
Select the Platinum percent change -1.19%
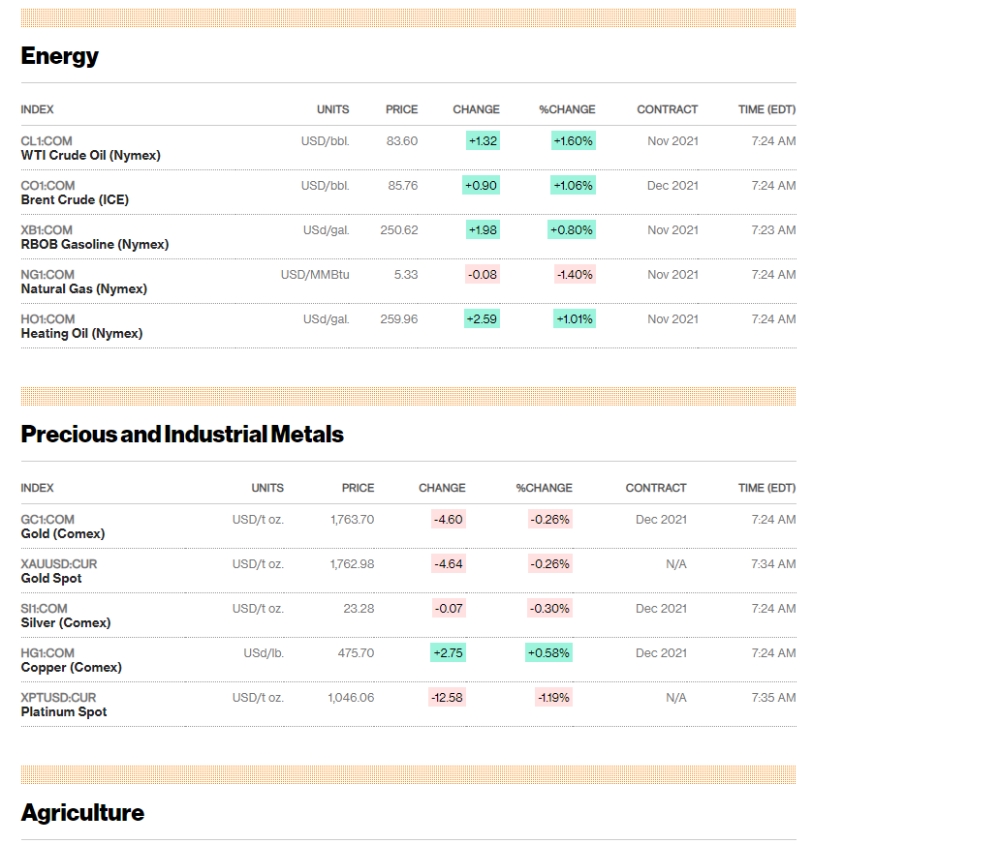(554, 697)
